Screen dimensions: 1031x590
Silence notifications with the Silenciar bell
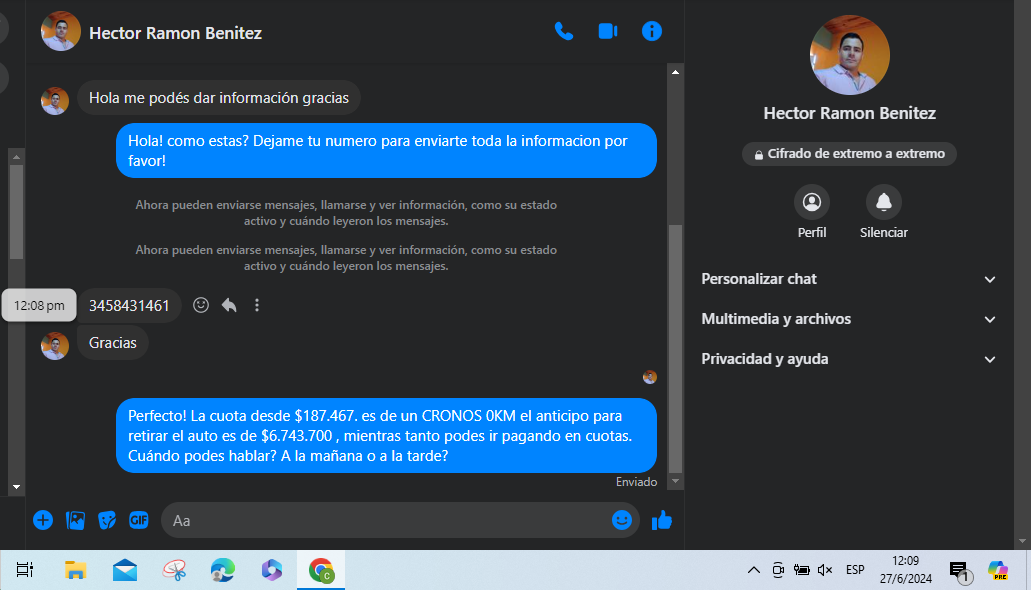click(x=883, y=203)
